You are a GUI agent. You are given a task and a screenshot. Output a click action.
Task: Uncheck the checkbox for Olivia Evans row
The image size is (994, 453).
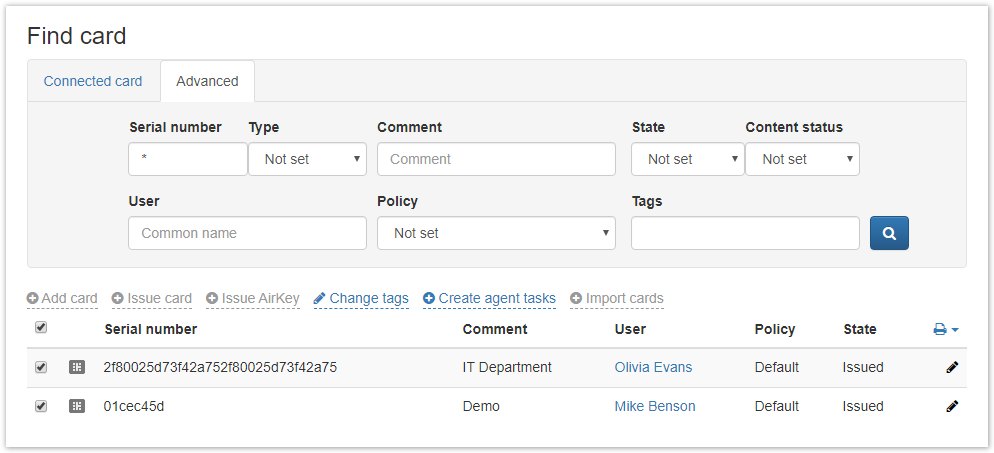41,367
